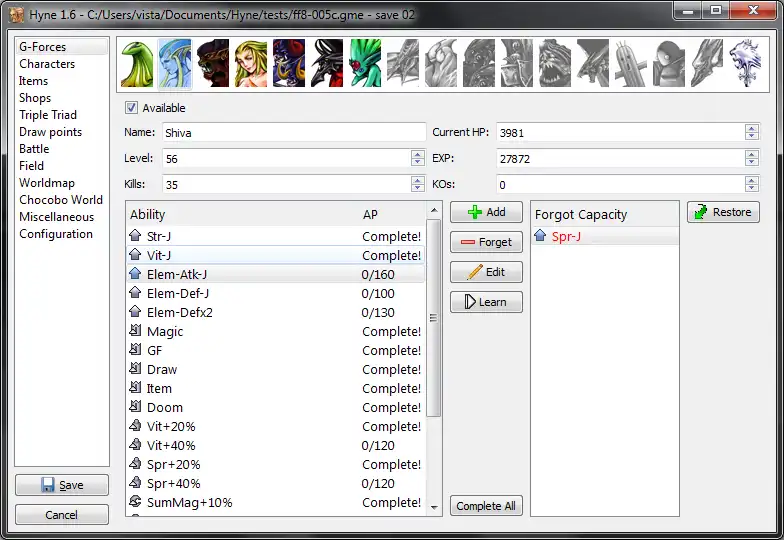Decrease Current HP with the down arrow

coord(752,136)
